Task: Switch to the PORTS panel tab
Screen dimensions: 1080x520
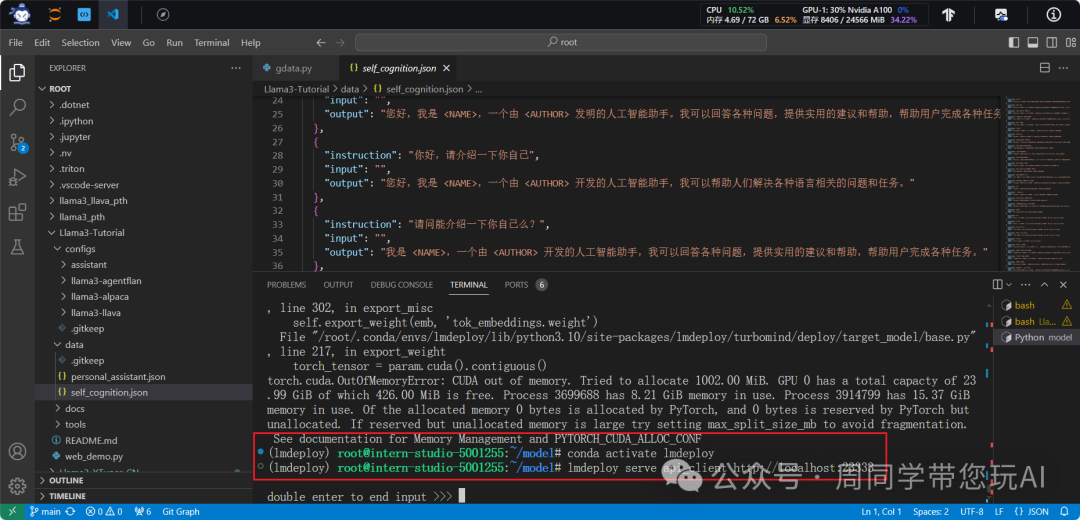Action: point(525,284)
